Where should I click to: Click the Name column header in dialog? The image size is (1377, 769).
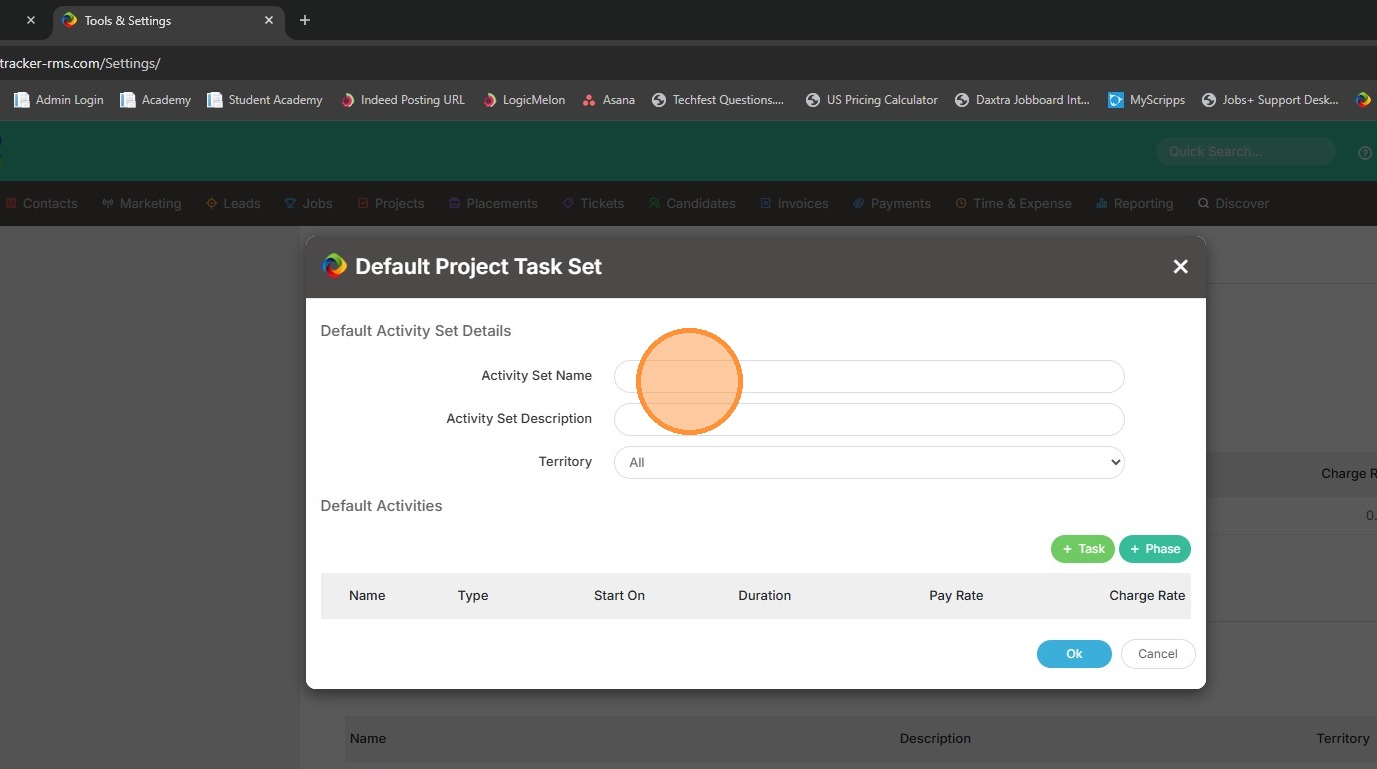click(x=367, y=596)
